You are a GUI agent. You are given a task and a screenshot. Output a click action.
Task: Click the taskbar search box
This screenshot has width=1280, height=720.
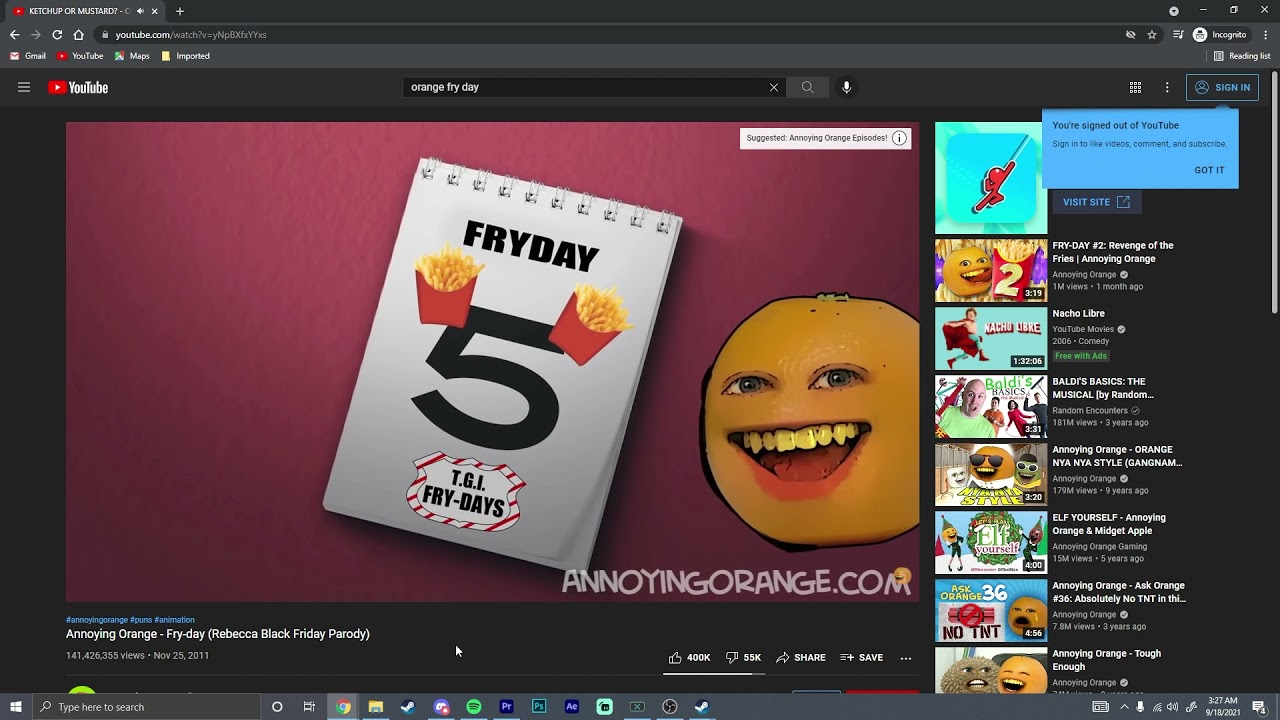146,707
